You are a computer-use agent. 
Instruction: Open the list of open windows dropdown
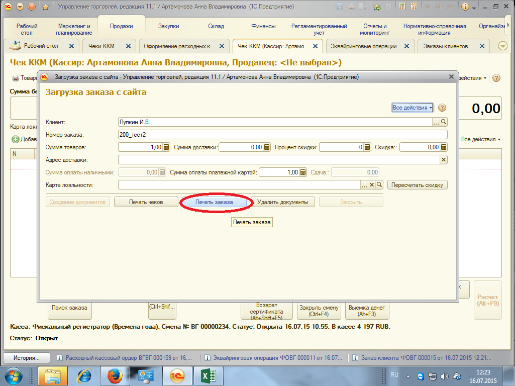click(503, 46)
